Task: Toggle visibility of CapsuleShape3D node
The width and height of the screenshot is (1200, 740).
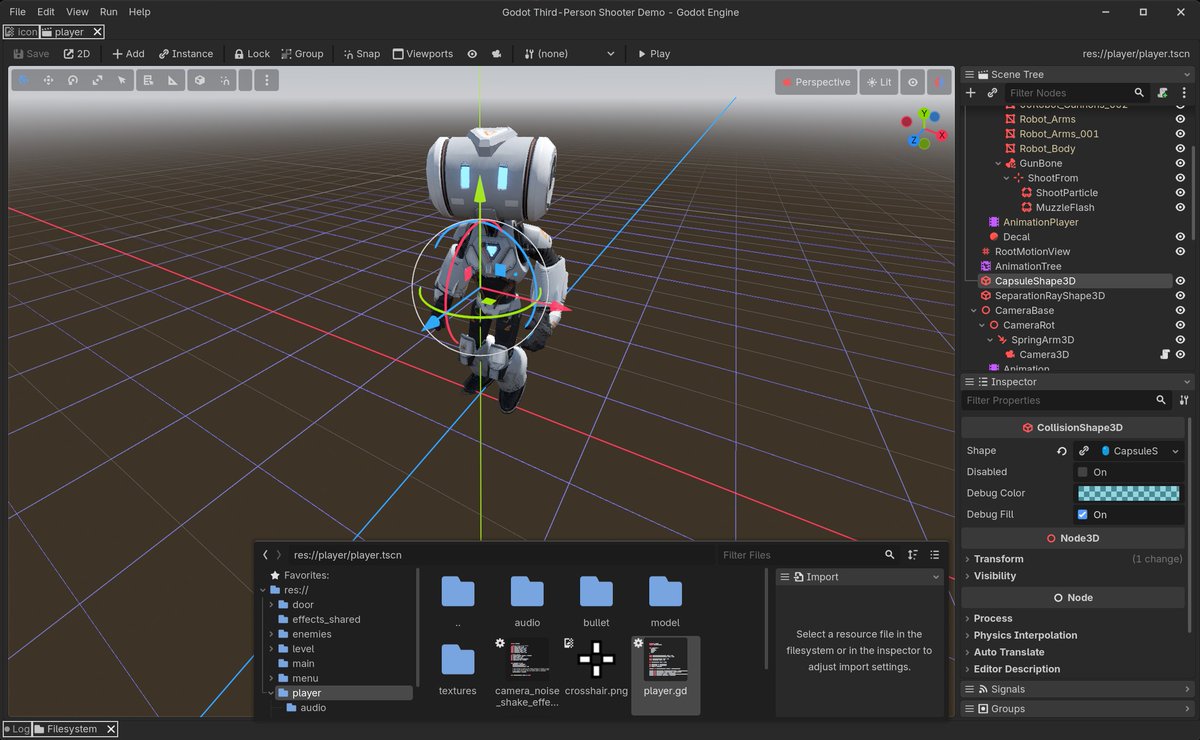Action: click(x=1180, y=281)
